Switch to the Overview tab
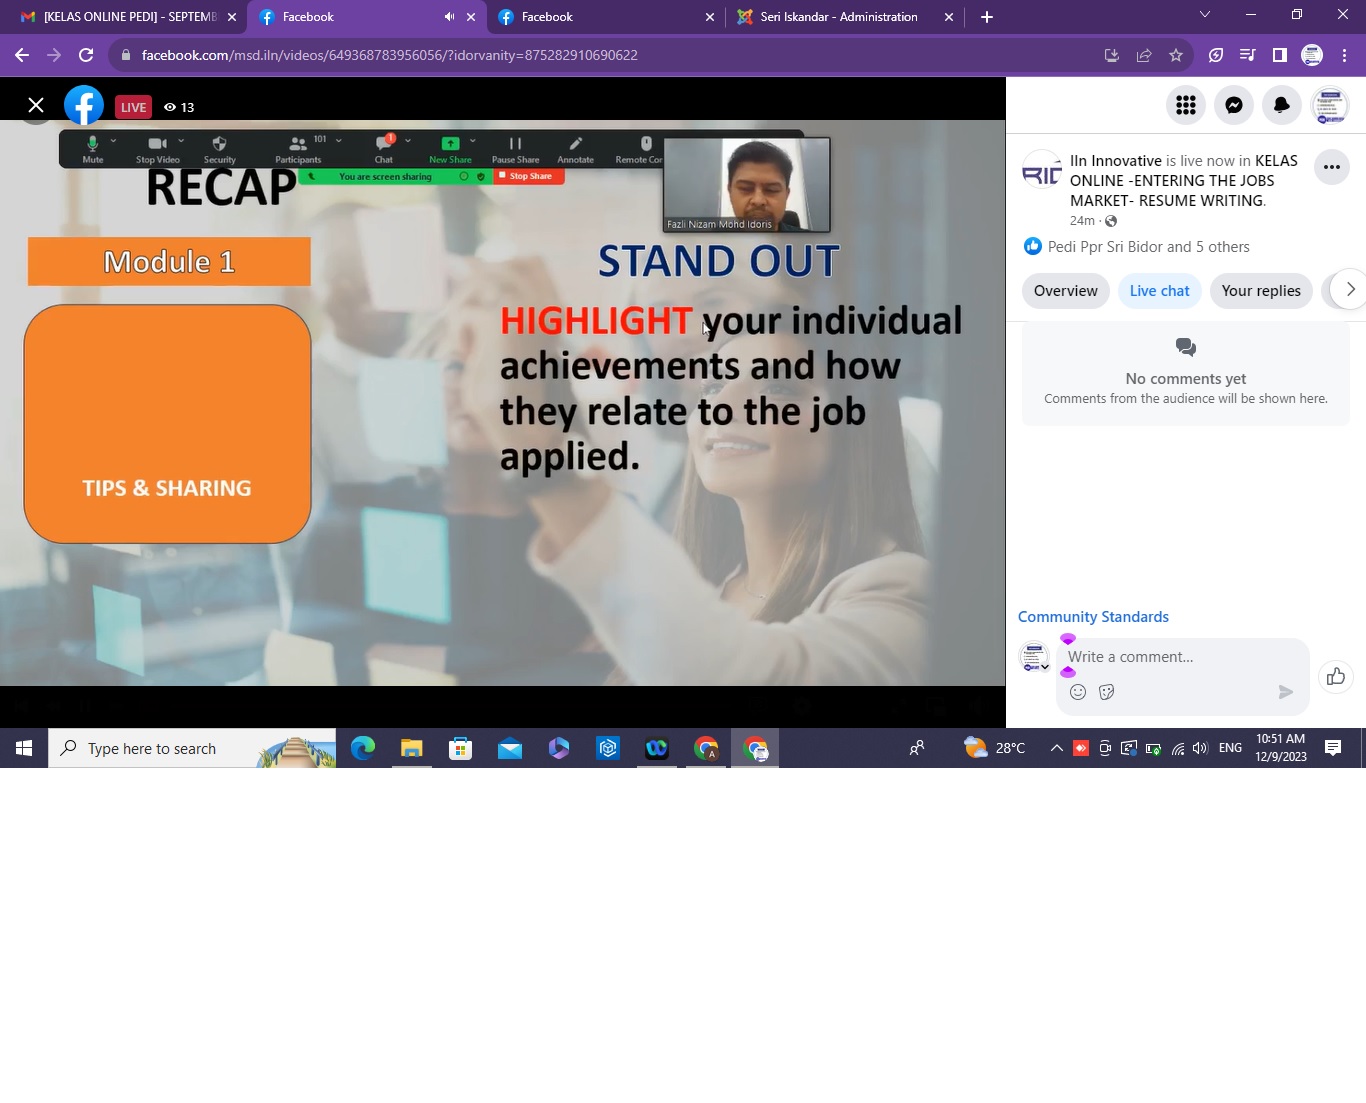Viewport: 1366px width, 1103px height. (x=1065, y=291)
